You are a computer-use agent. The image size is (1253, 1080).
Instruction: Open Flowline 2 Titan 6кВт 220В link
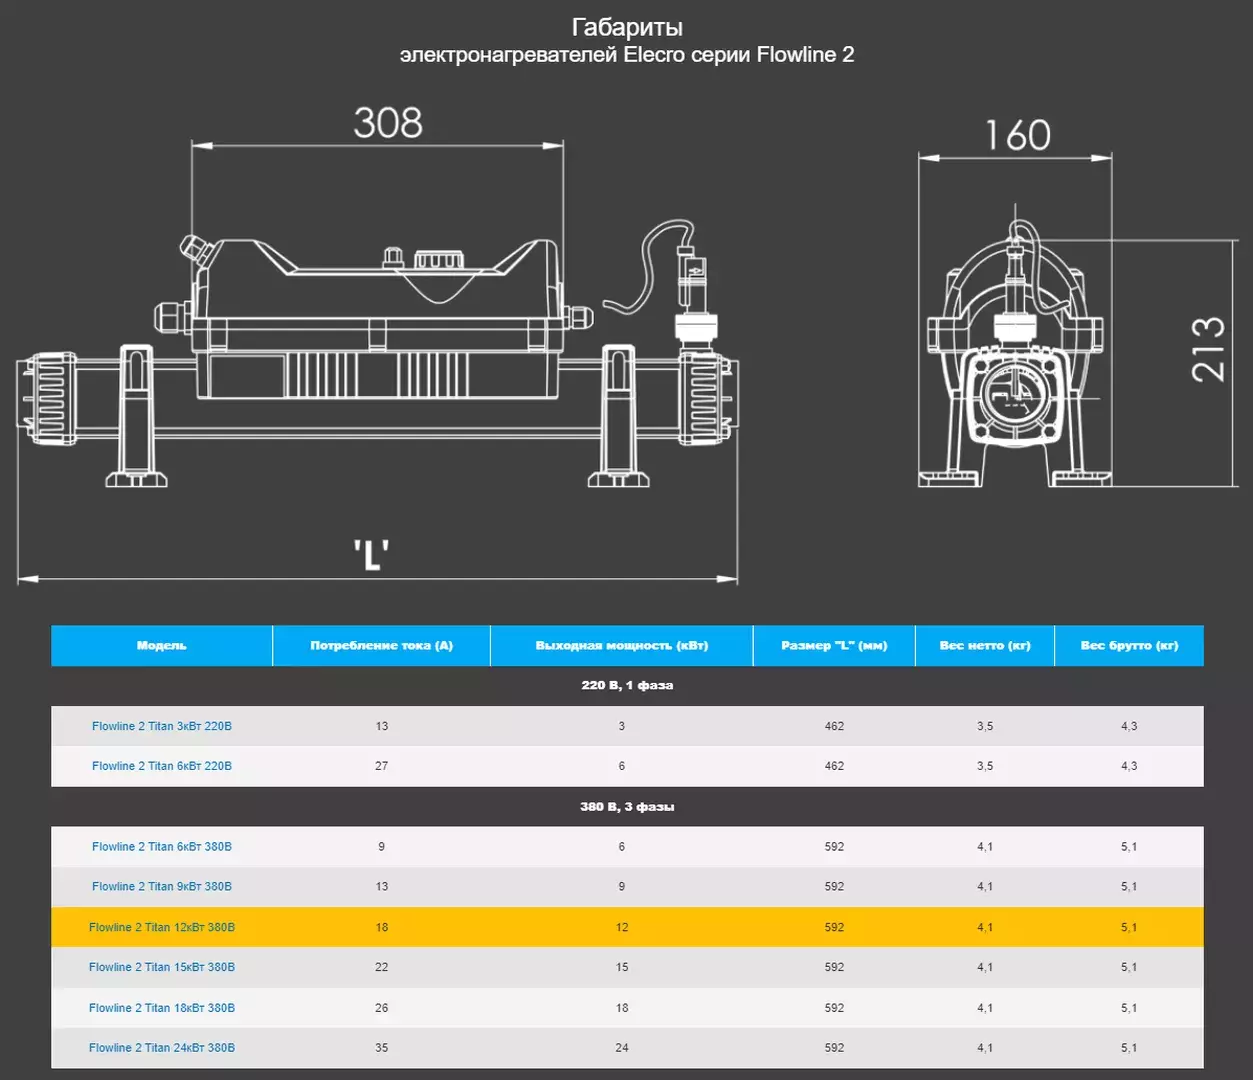pos(161,766)
